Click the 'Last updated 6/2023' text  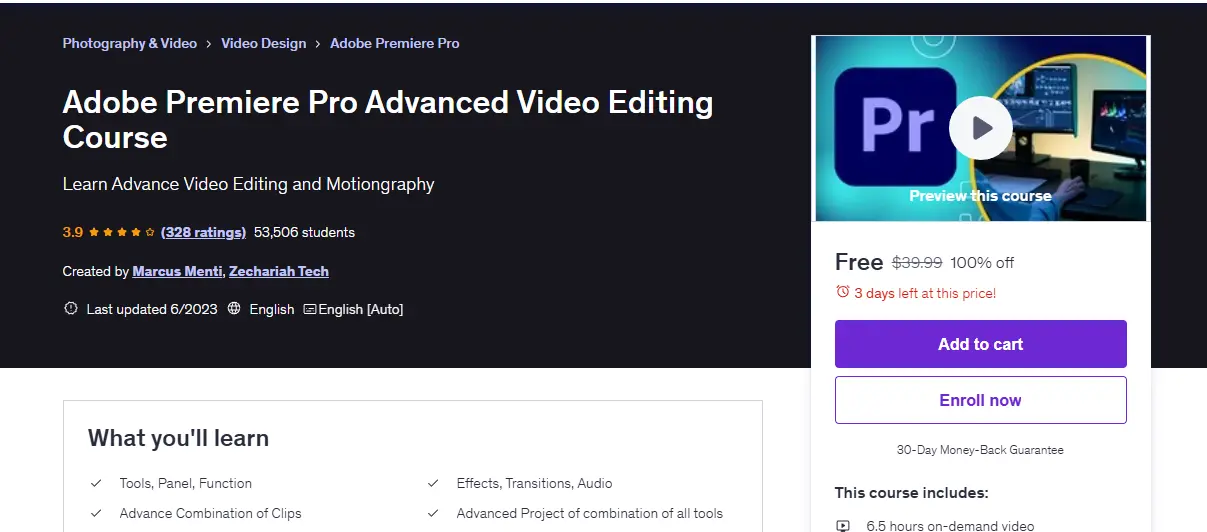coord(152,309)
